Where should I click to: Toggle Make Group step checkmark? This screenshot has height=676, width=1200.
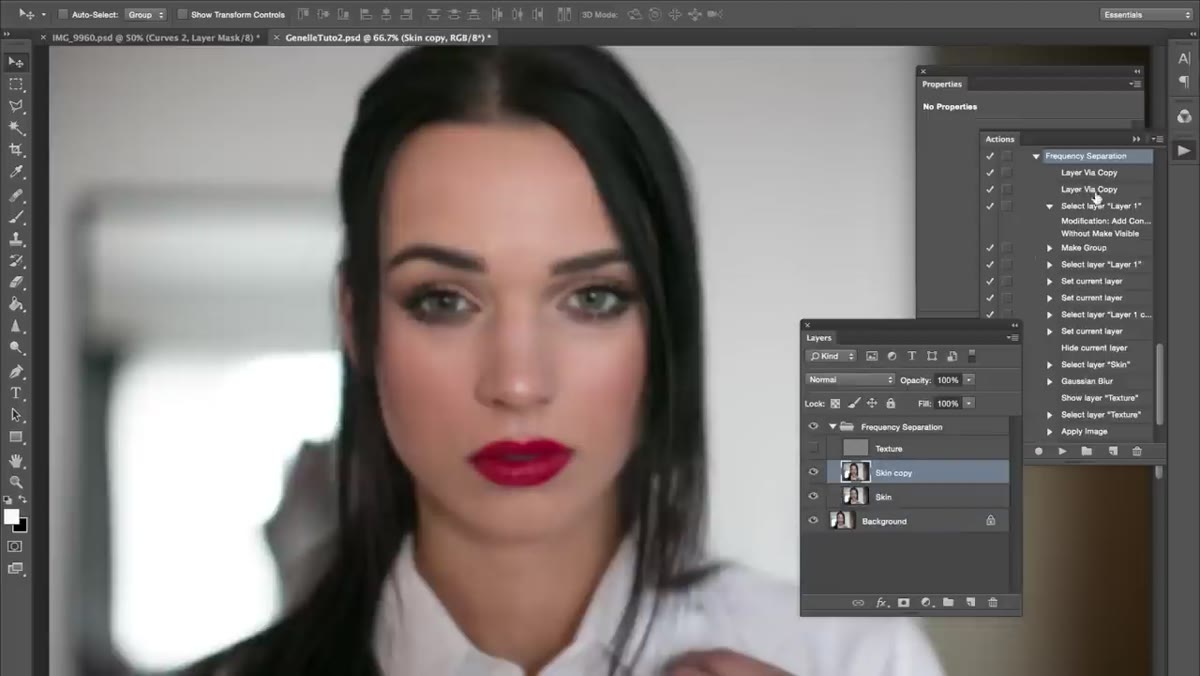[x=990, y=248]
